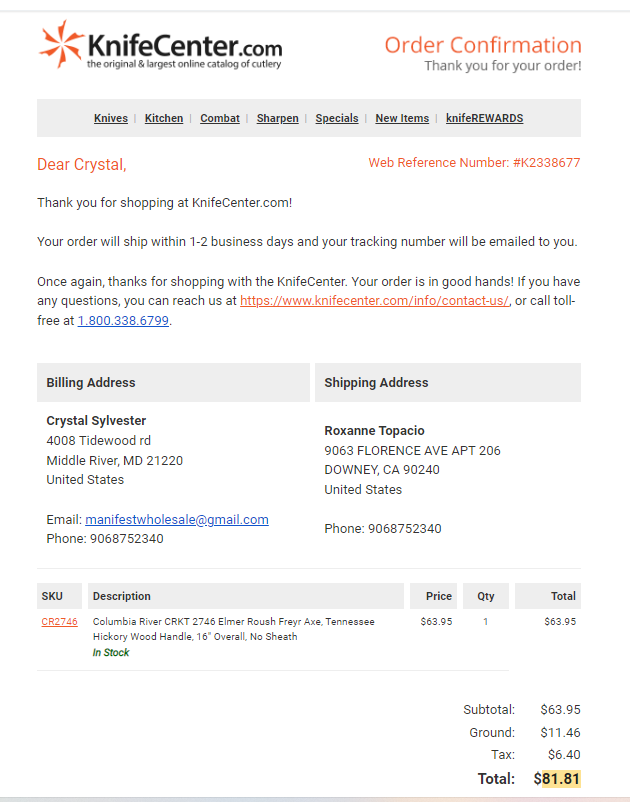Click the 1.800.338.6799 toll-free number

point(123,321)
